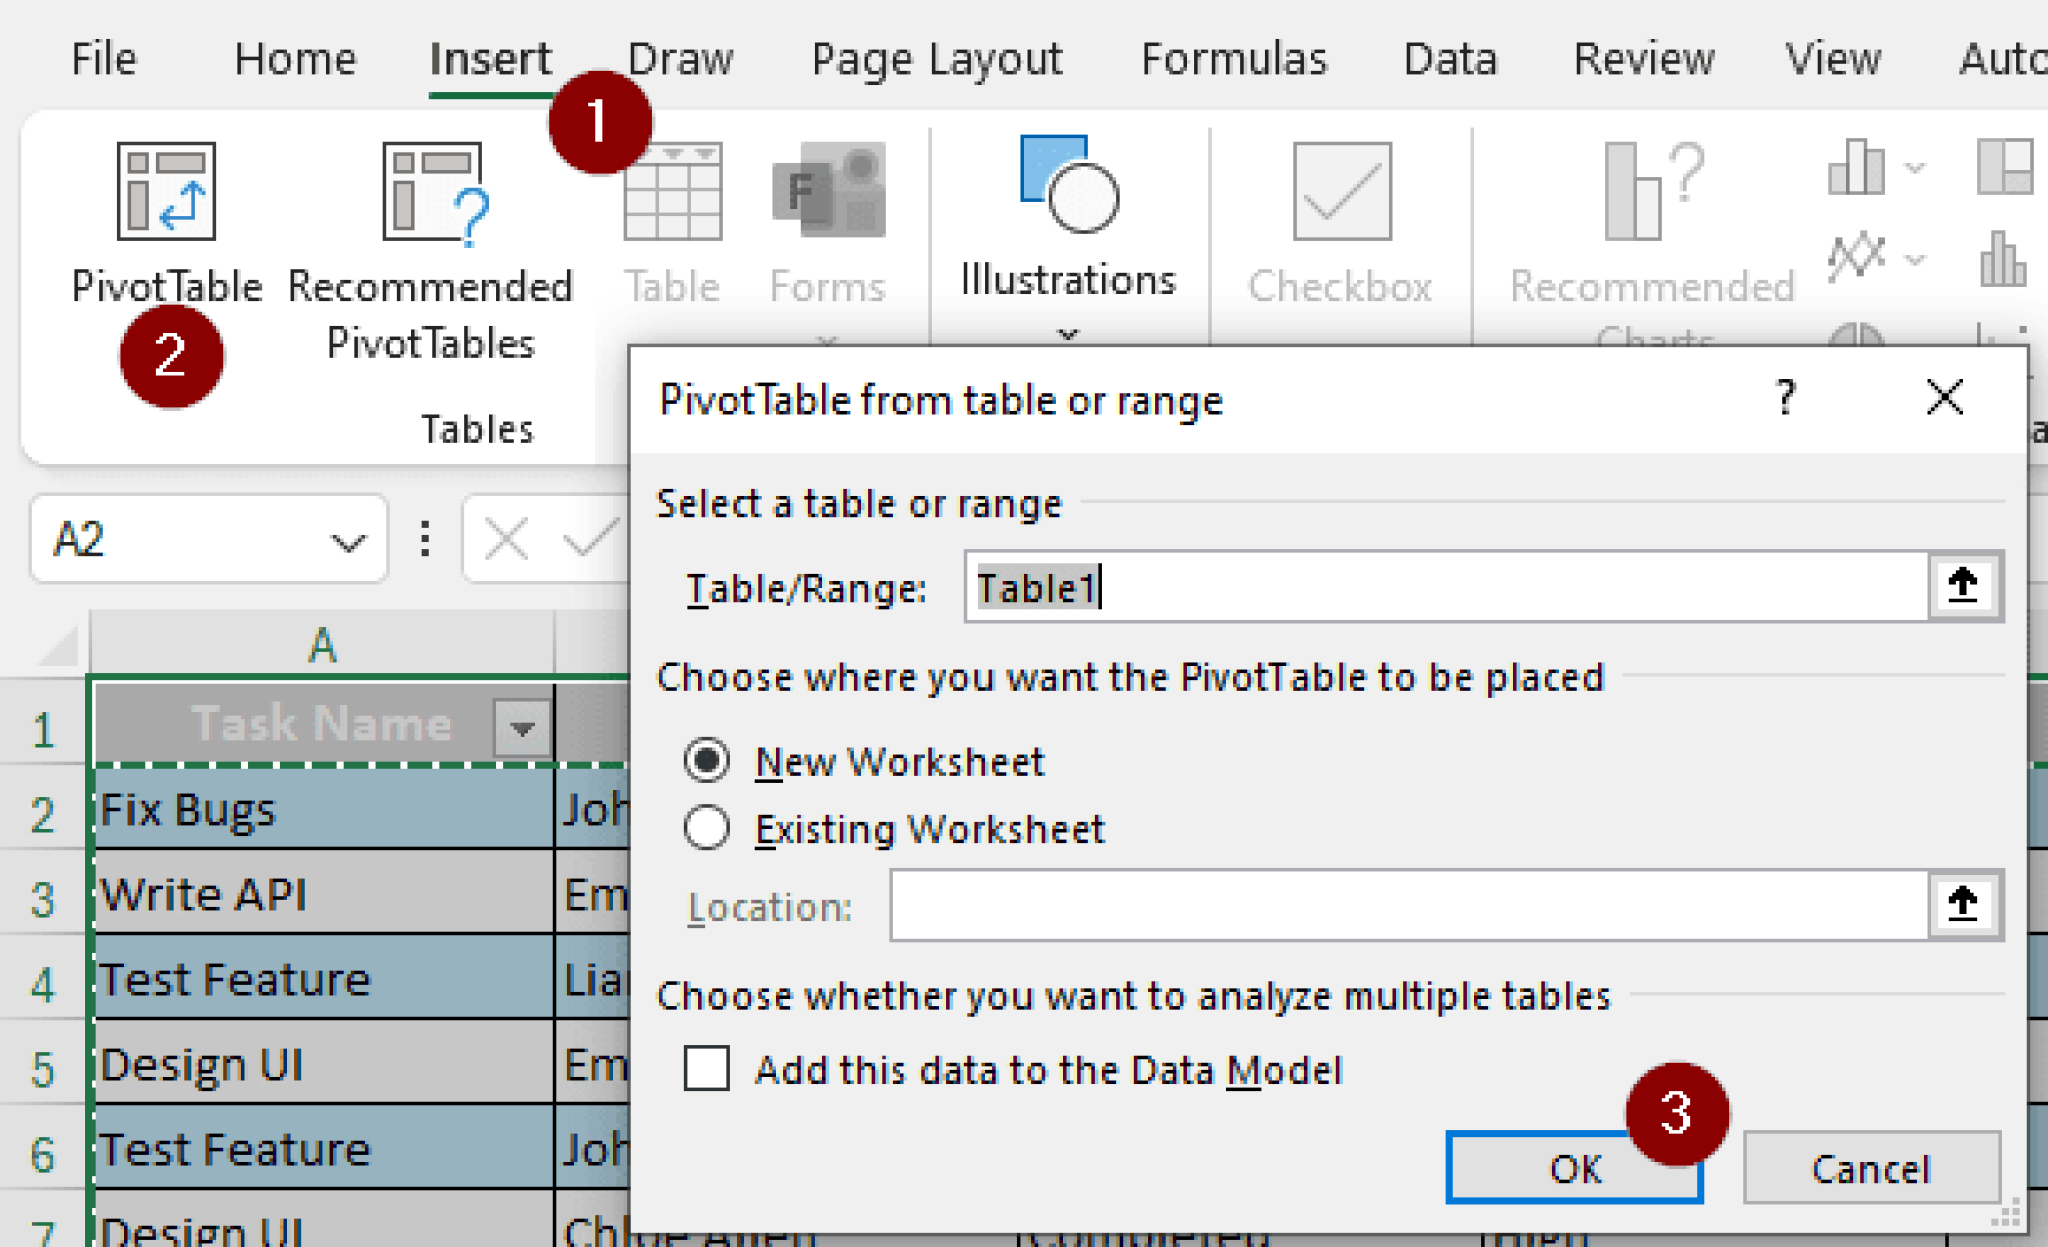Check Add this data to the Data Model

(706, 1069)
